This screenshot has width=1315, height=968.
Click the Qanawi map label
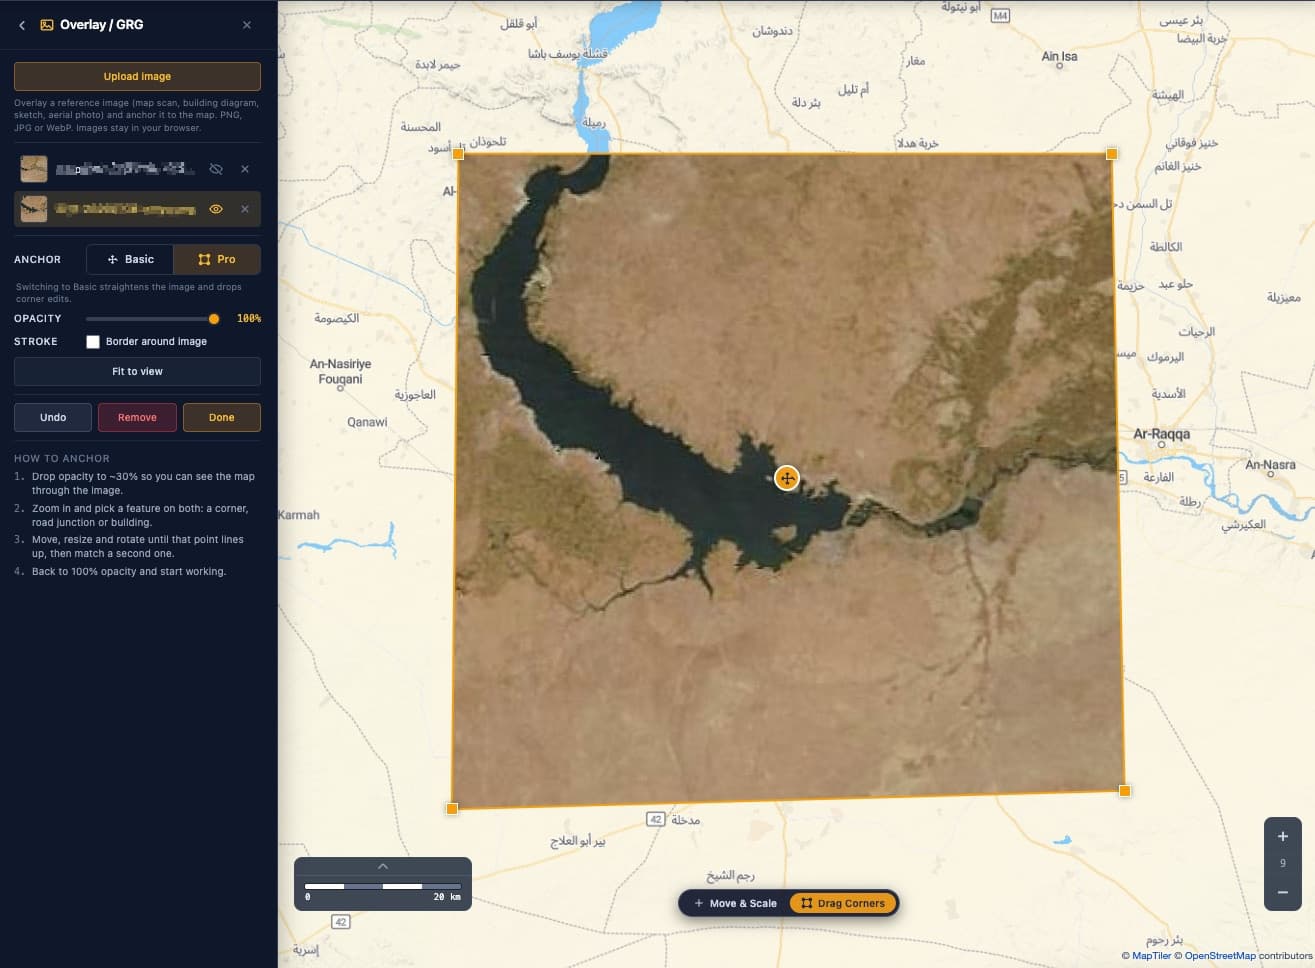(367, 422)
